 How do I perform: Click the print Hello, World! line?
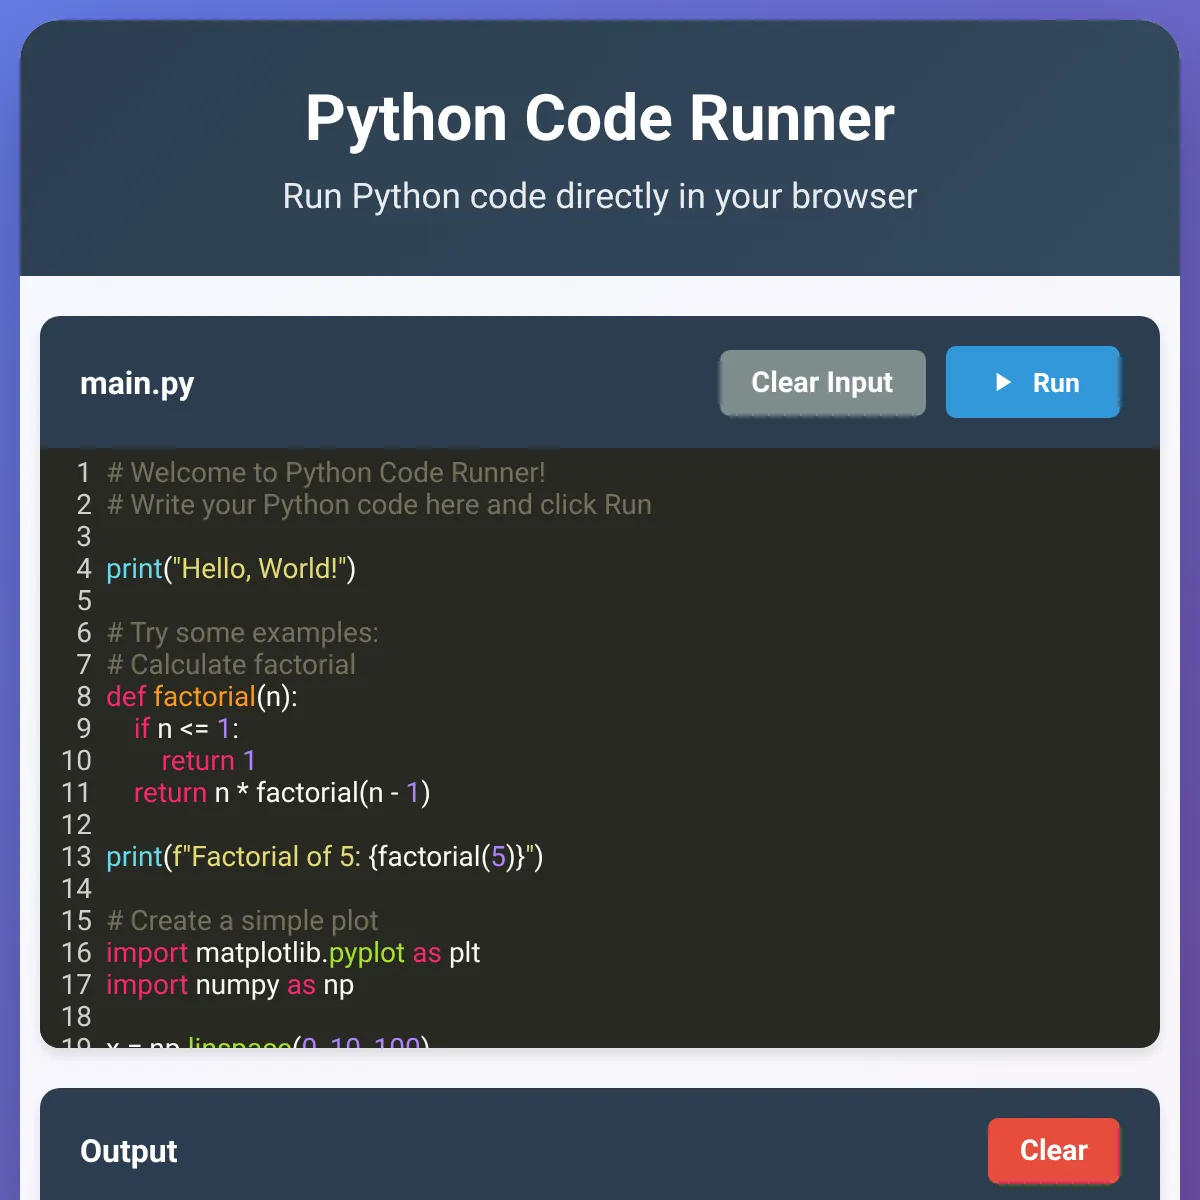coord(231,568)
